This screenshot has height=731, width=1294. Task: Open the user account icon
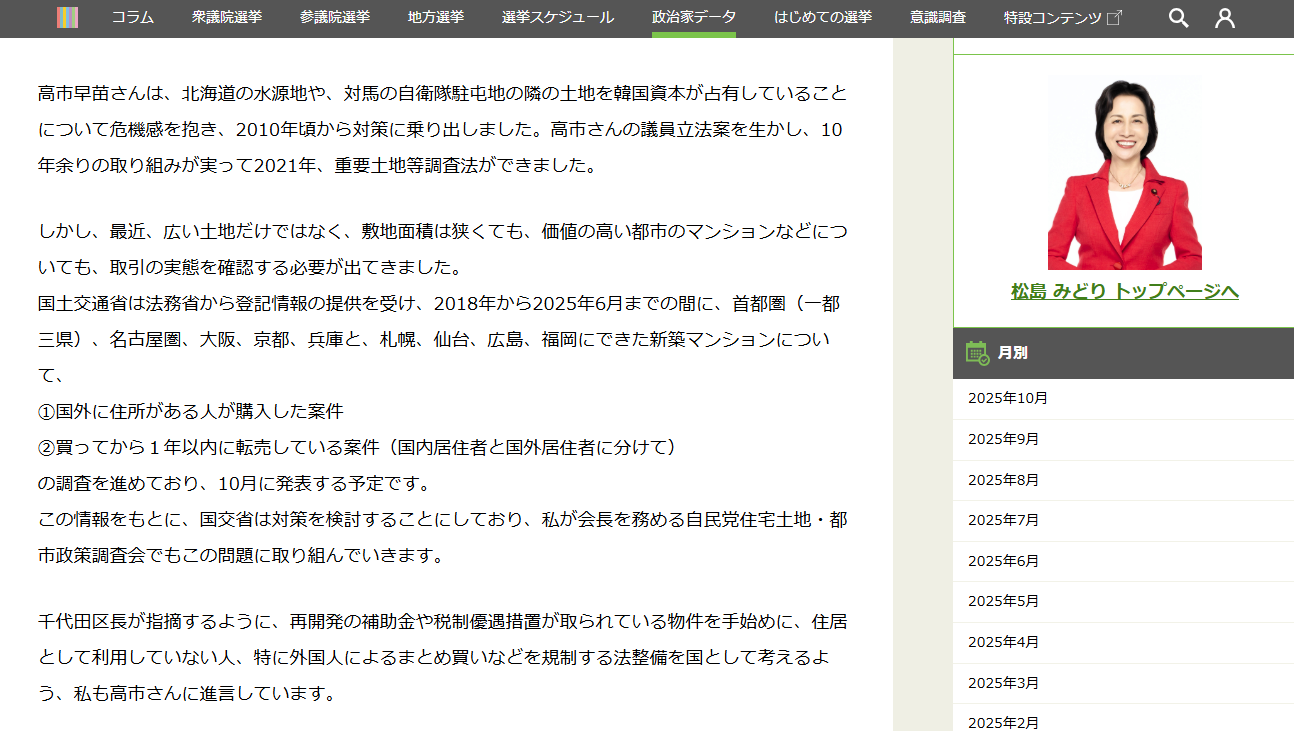coord(1225,18)
